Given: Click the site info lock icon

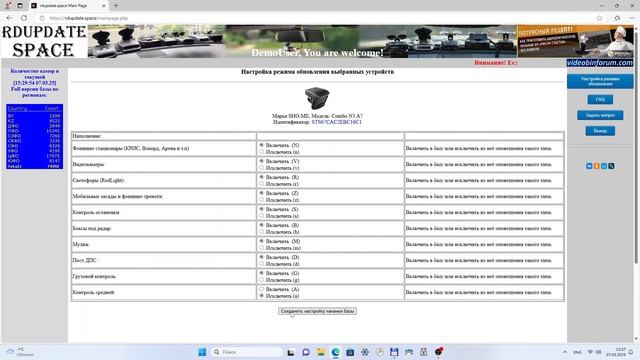Looking at the screenshot, I should (42, 18).
